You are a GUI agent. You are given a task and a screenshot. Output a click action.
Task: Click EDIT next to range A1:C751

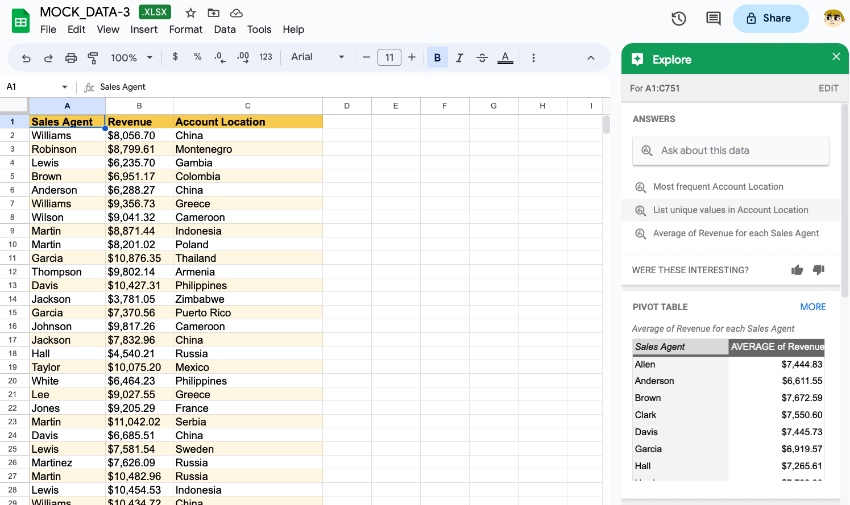[x=828, y=88]
